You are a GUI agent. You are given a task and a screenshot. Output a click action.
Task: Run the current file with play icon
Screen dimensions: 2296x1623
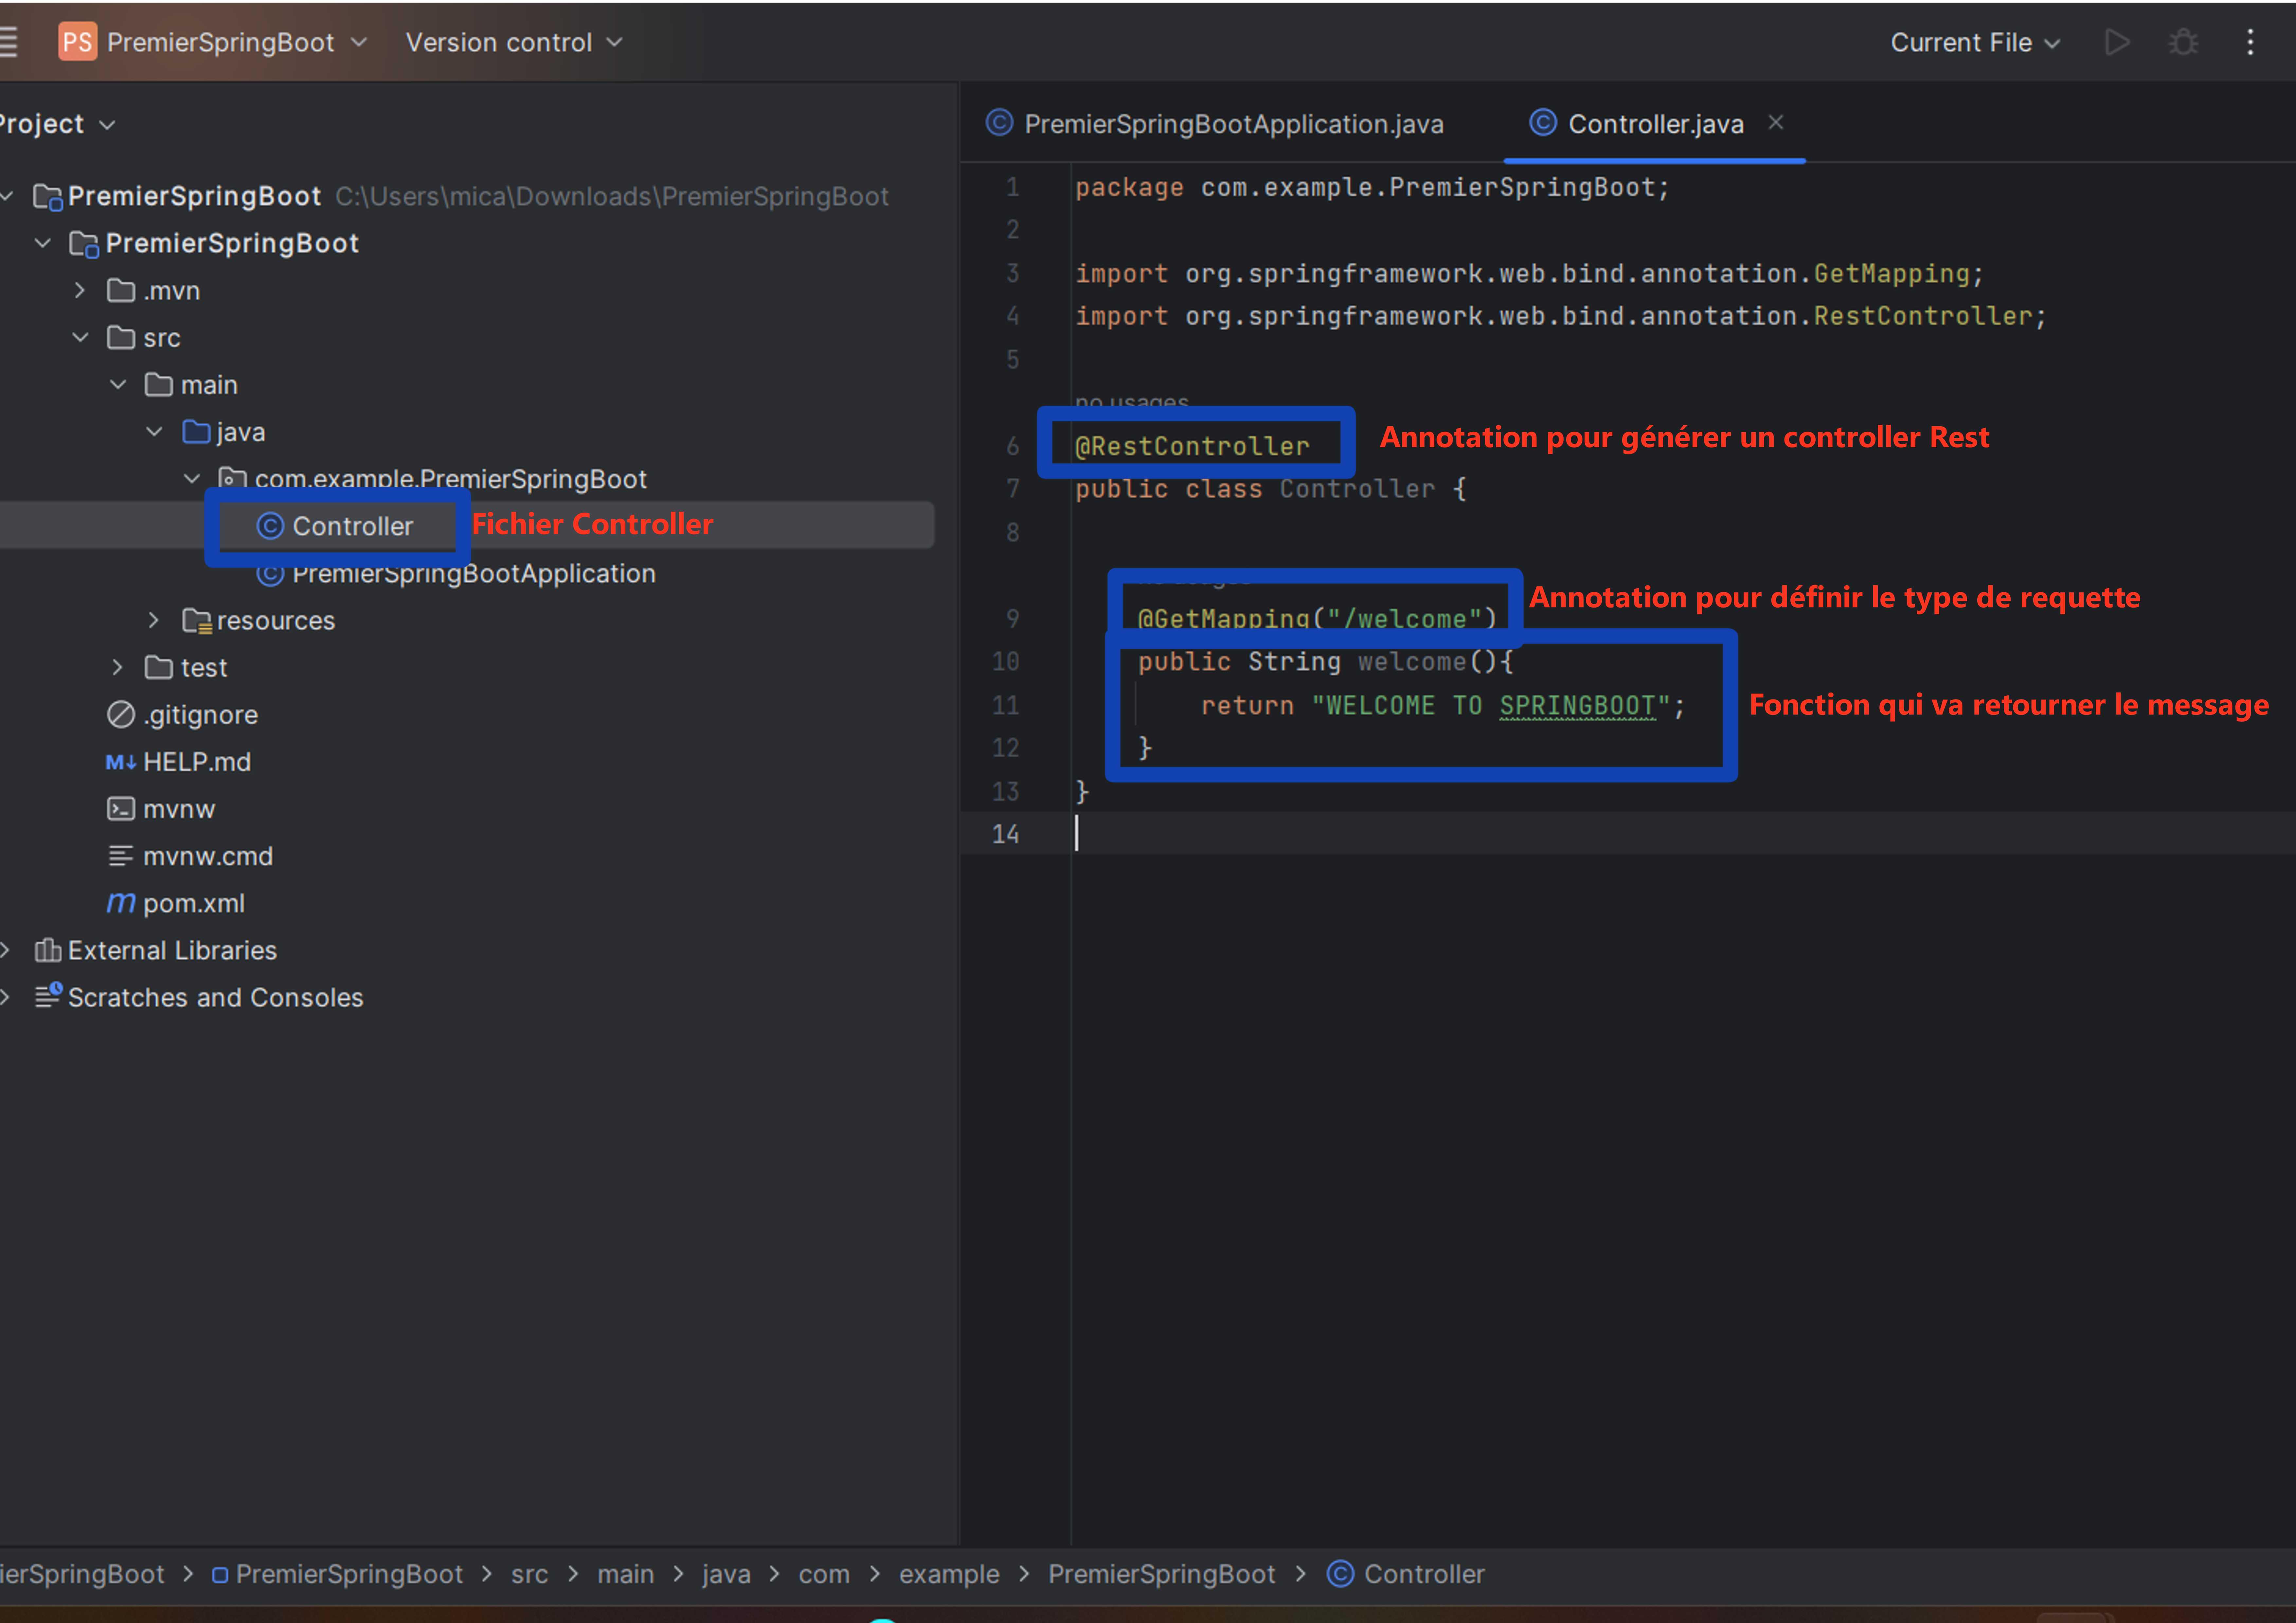(2117, 42)
